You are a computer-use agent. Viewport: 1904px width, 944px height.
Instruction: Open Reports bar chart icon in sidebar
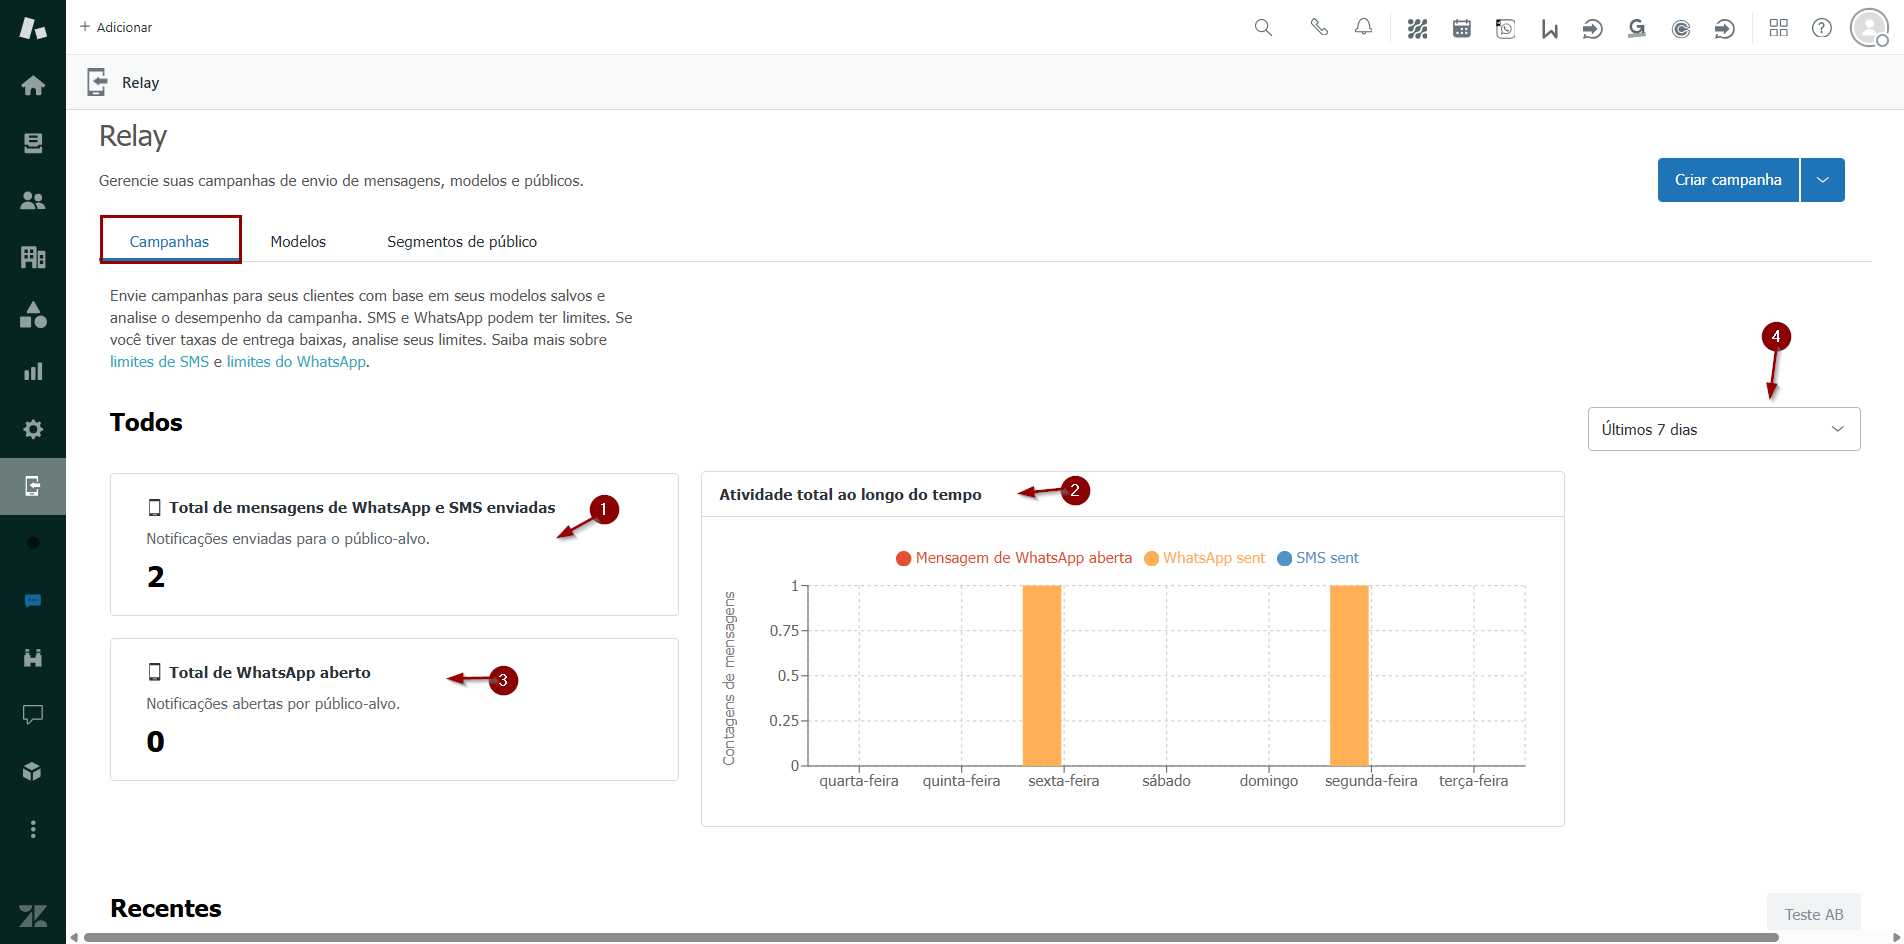(x=33, y=372)
